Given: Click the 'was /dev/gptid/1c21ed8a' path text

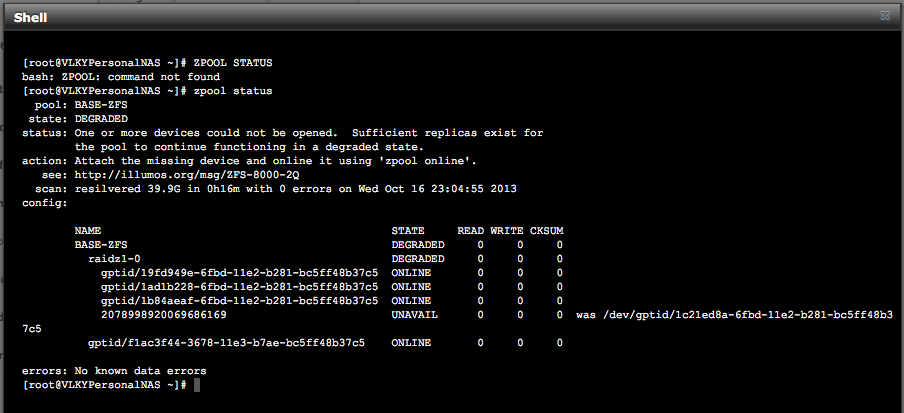Looking at the screenshot, I should click(x=734, y=315).
